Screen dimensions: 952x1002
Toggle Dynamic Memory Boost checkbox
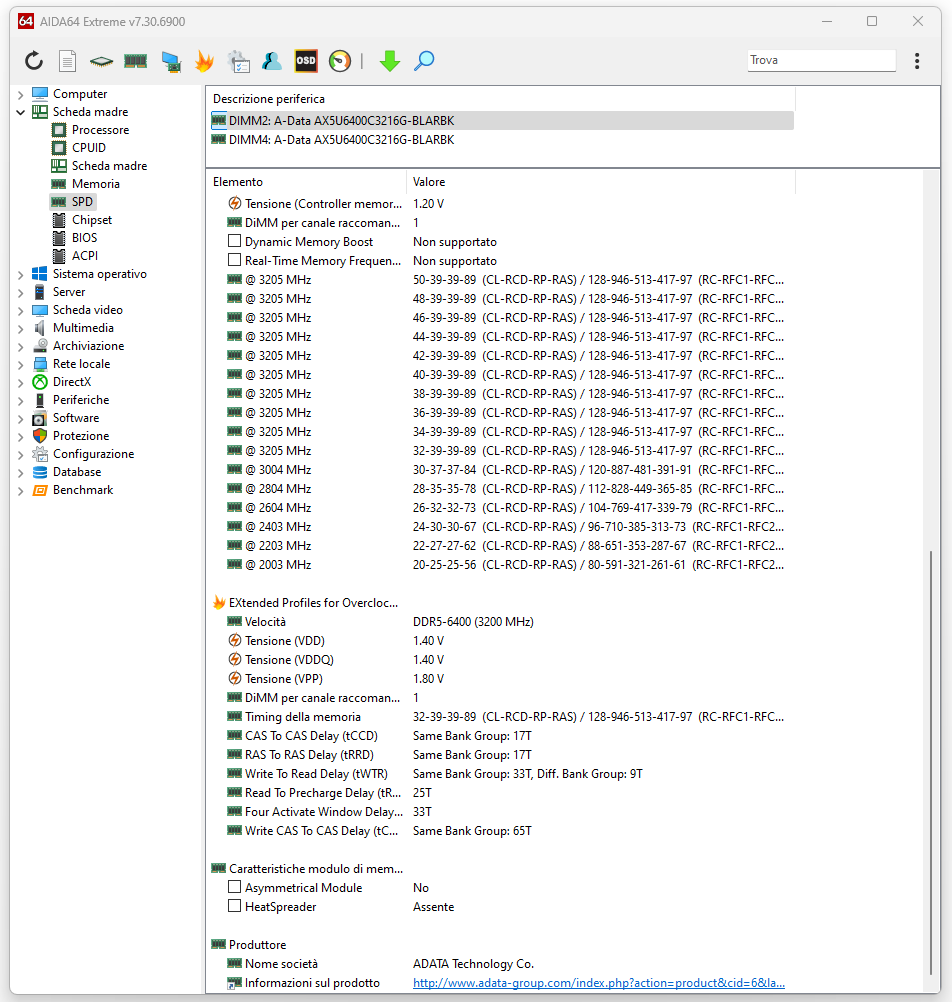tap(234, 241)
